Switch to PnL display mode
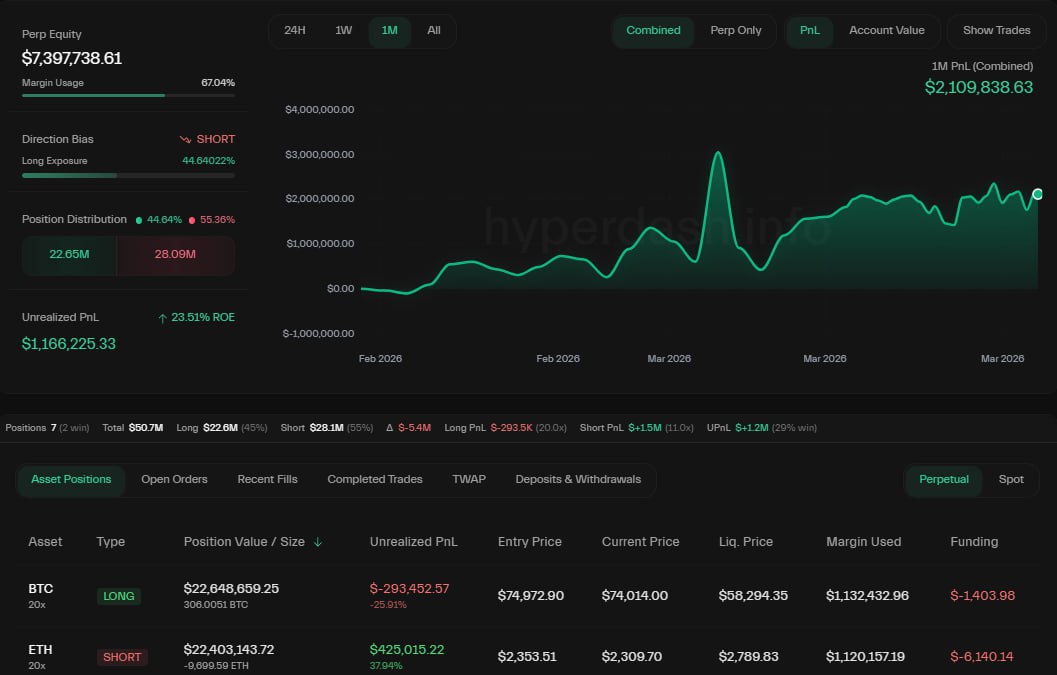Viewport: 1057px width, 675px height. point(809,31)
